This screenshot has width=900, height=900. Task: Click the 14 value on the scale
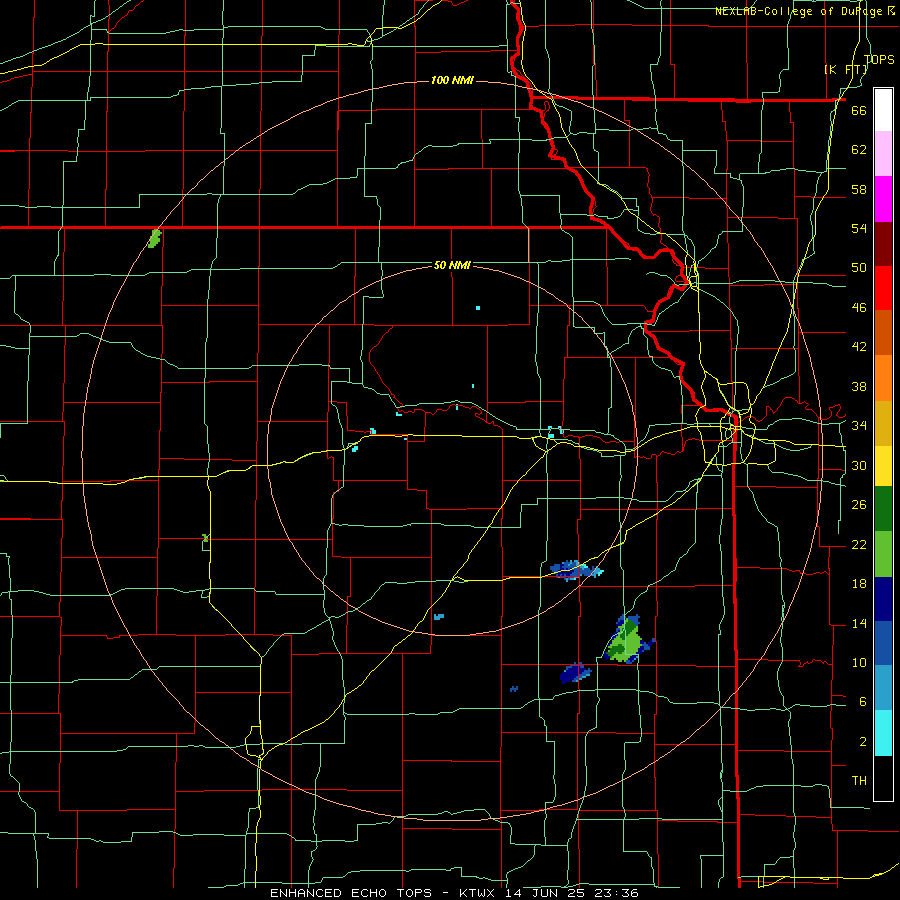pos(859,623)
